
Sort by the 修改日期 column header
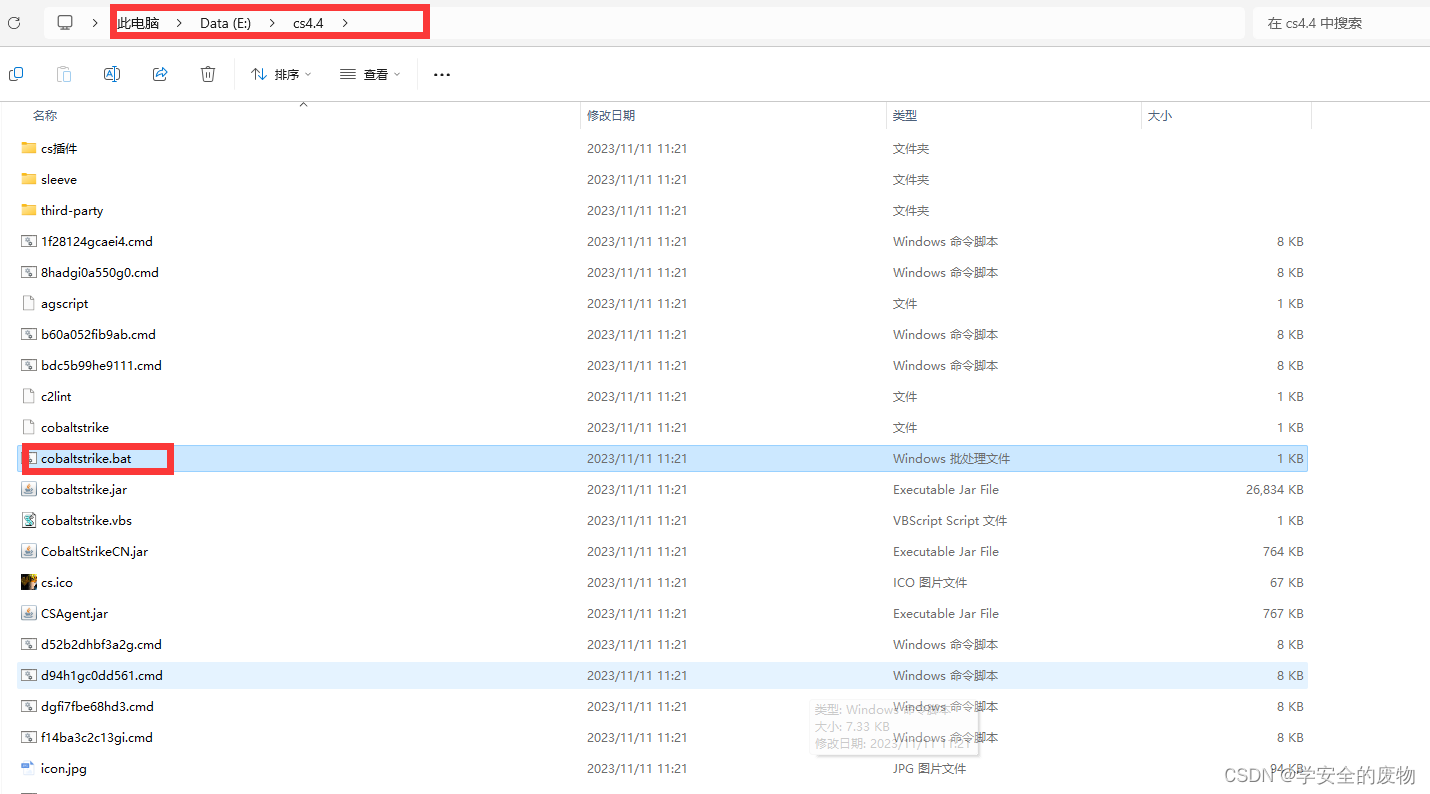tap(611, 116)
